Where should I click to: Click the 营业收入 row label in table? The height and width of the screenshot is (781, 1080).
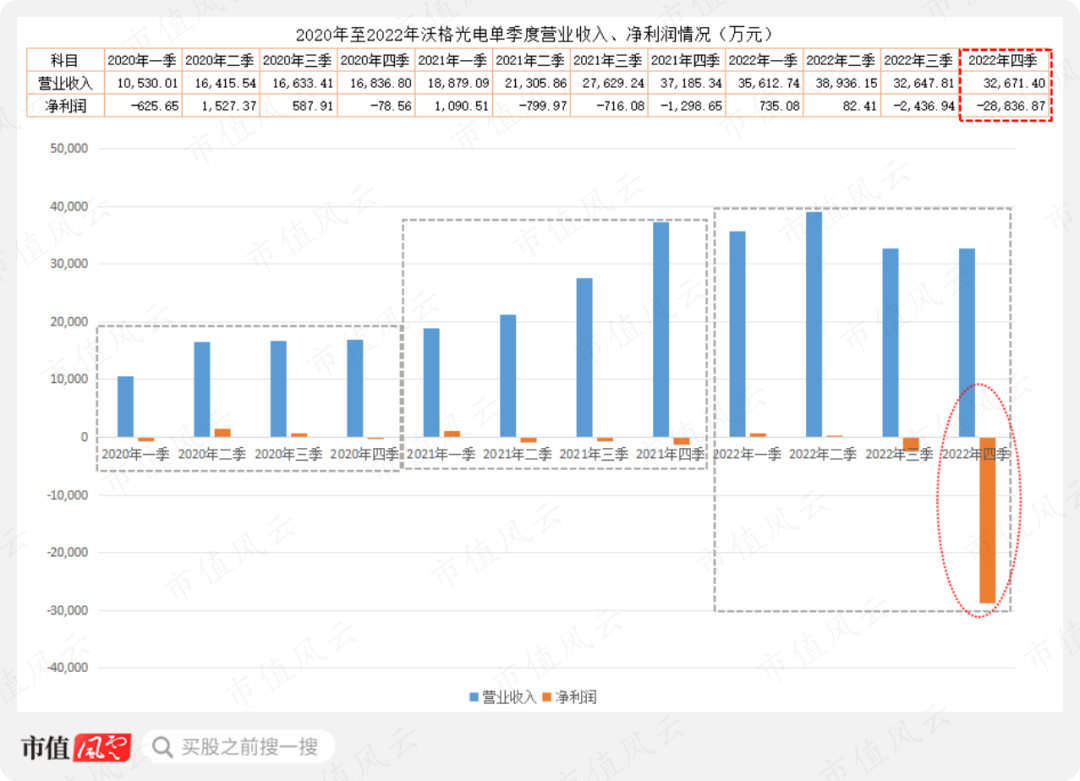tap(65, 83)
